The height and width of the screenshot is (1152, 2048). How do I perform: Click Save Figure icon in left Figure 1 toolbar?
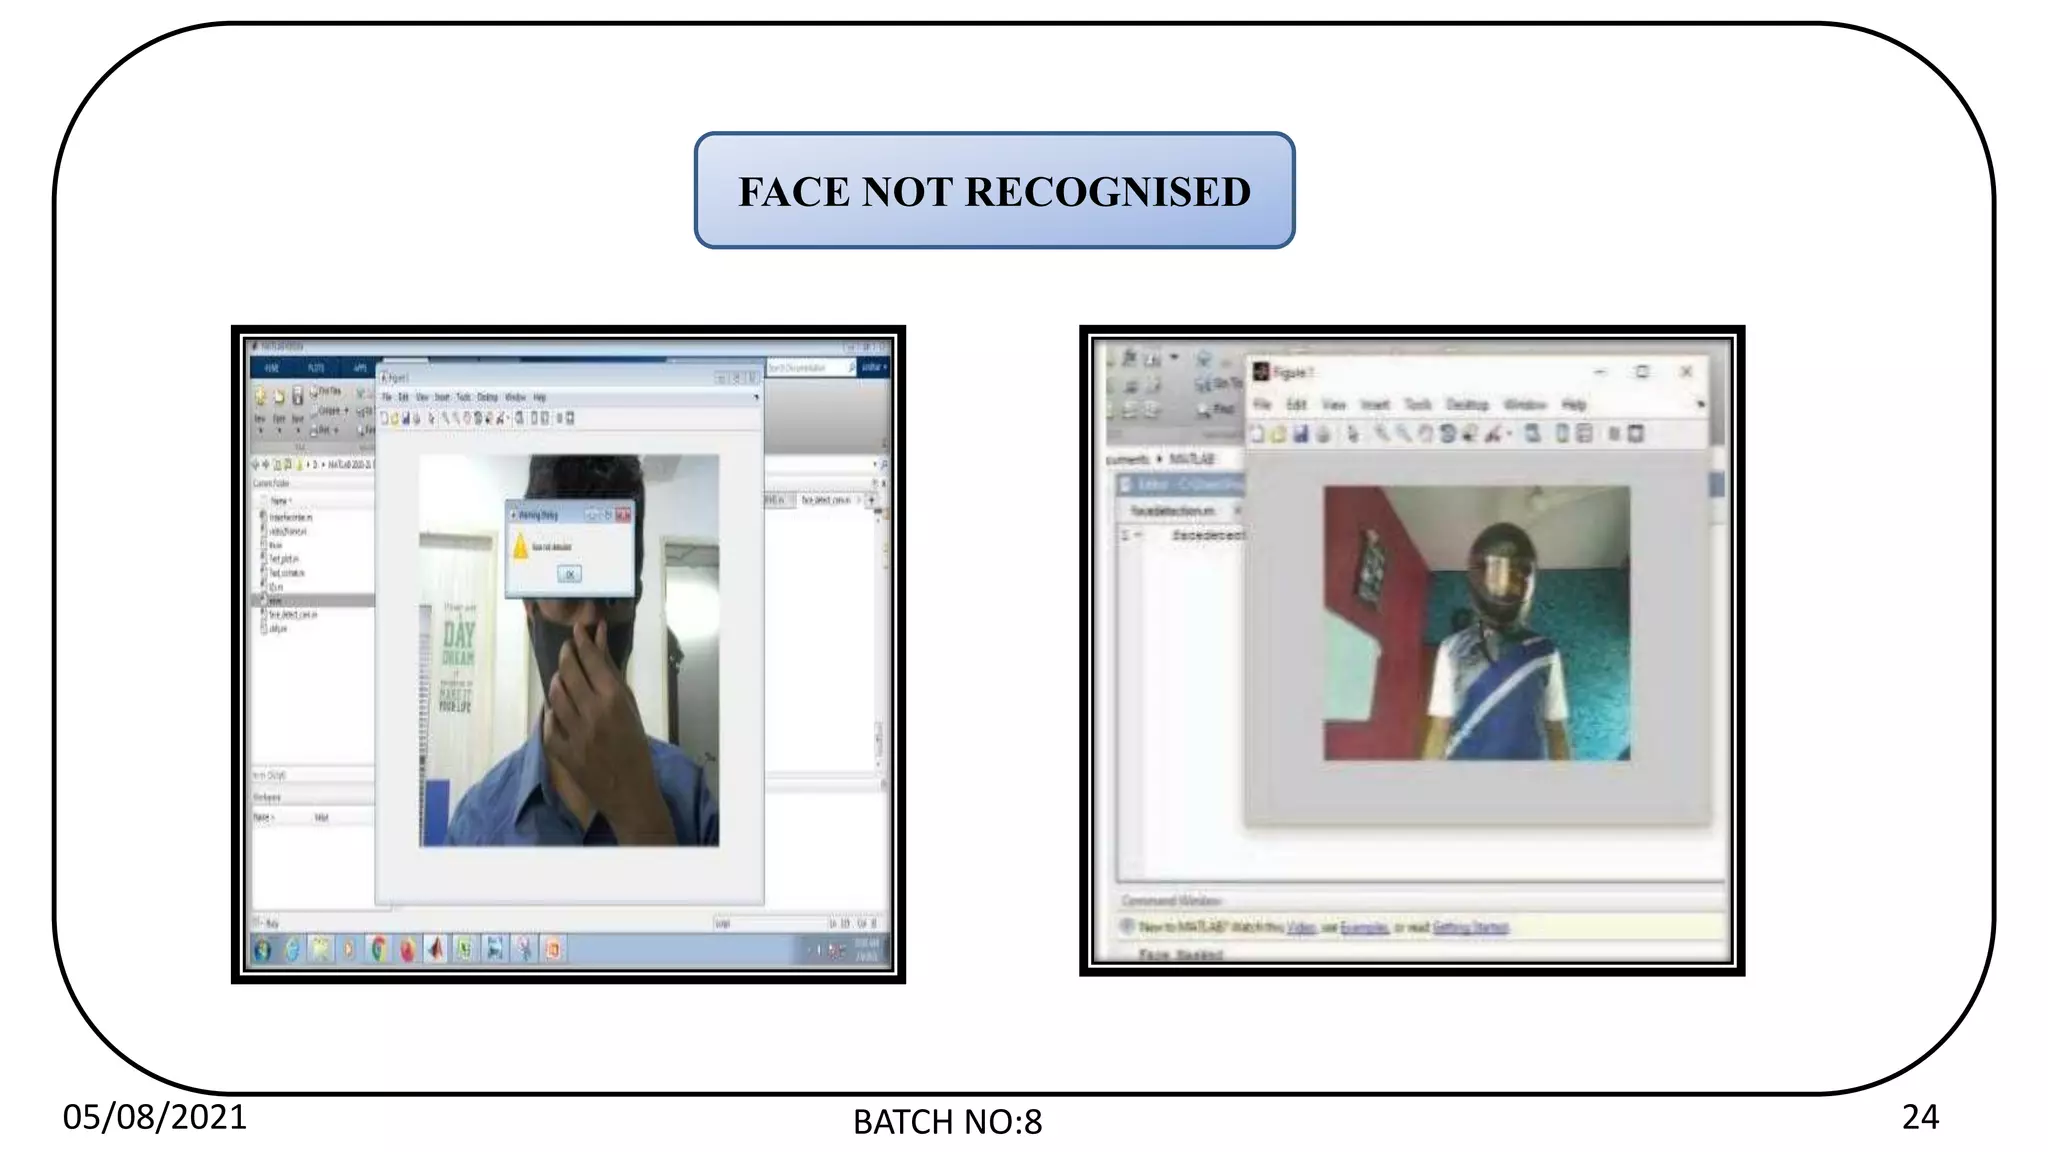tap(406, 418)
